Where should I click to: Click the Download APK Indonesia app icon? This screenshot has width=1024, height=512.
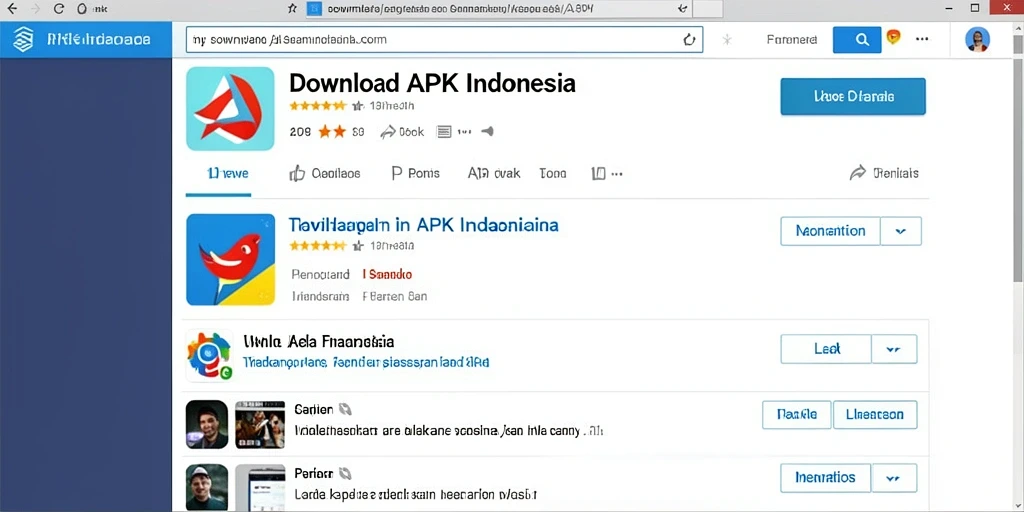tap(230, 108)
